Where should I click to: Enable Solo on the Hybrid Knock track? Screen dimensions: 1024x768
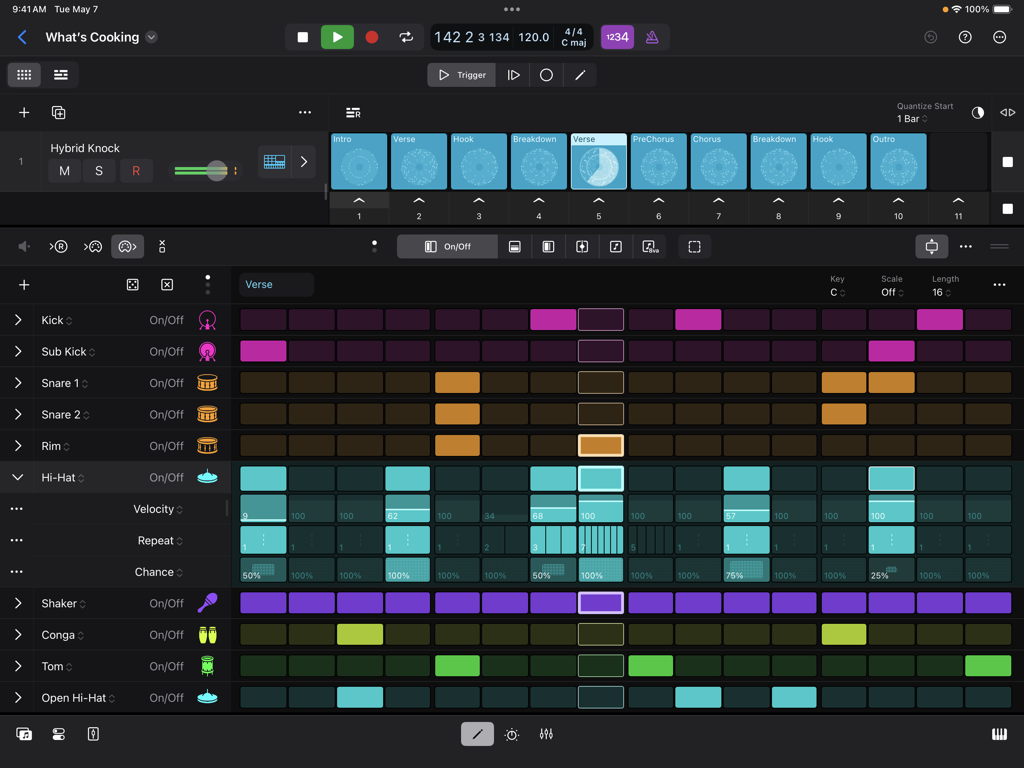tap(101, 171)
